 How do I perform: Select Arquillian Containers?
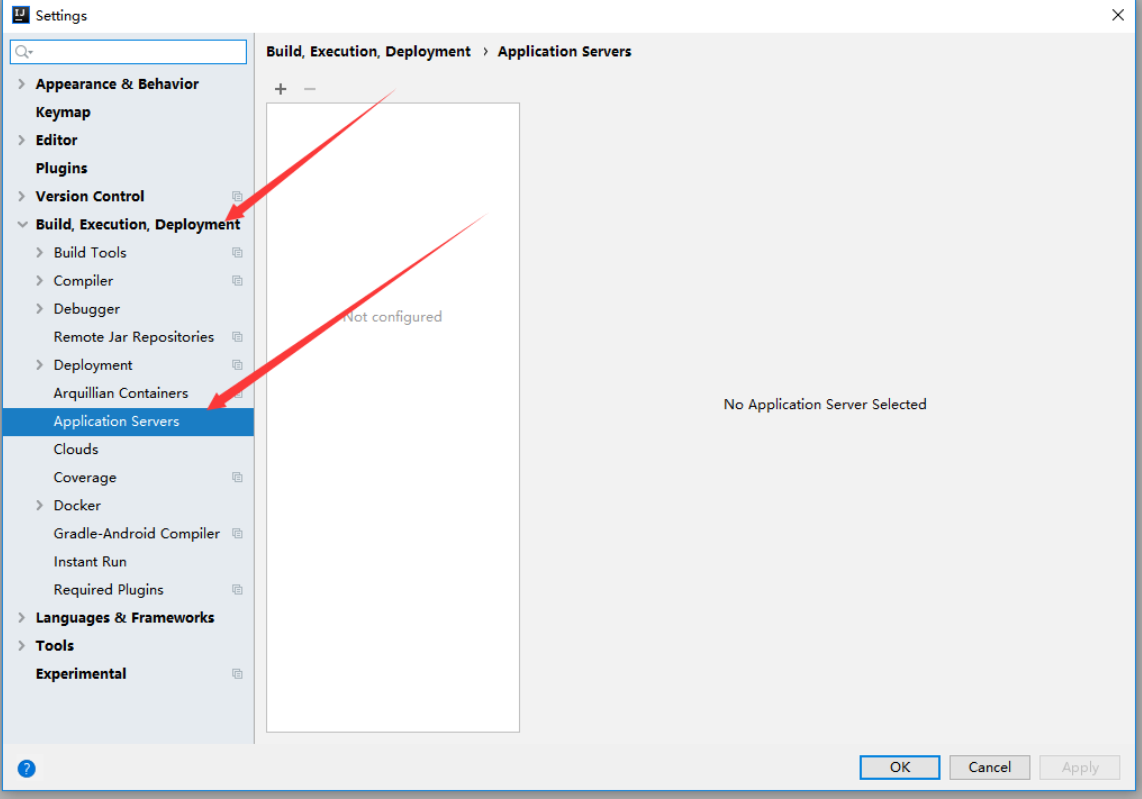click(121, 393)
